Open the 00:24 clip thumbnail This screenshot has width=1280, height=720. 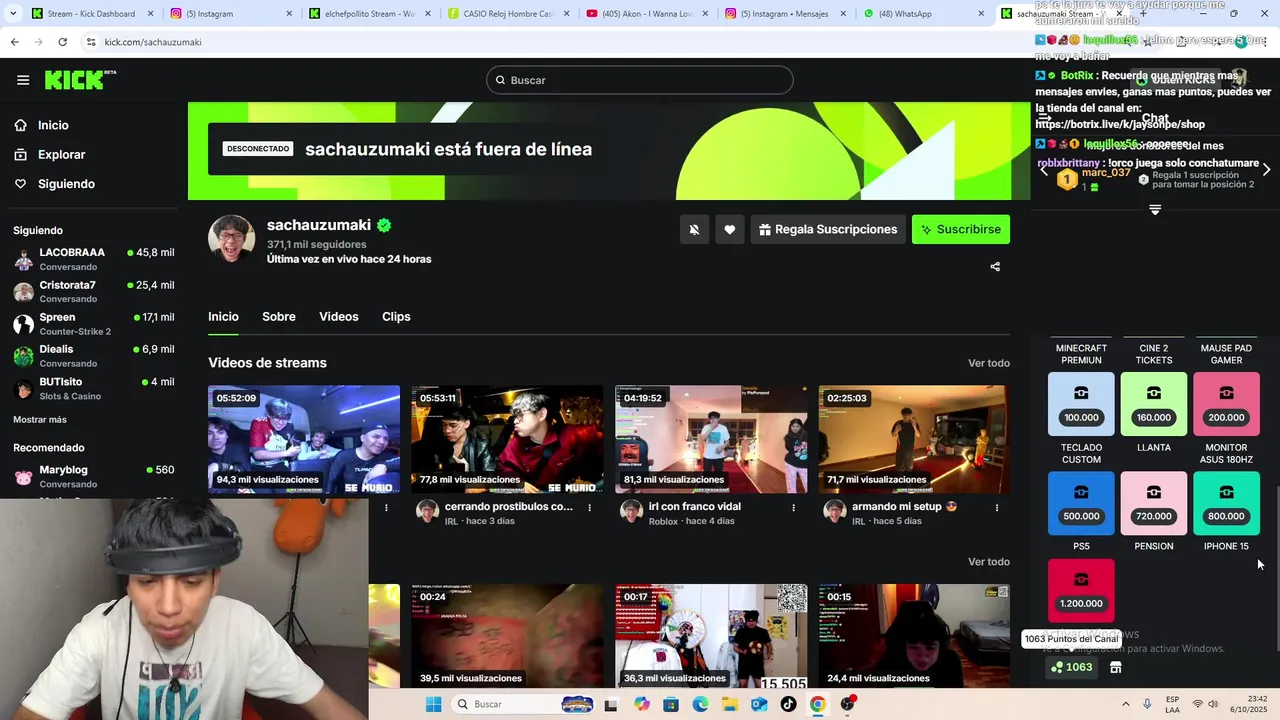(x=507, y=636)
